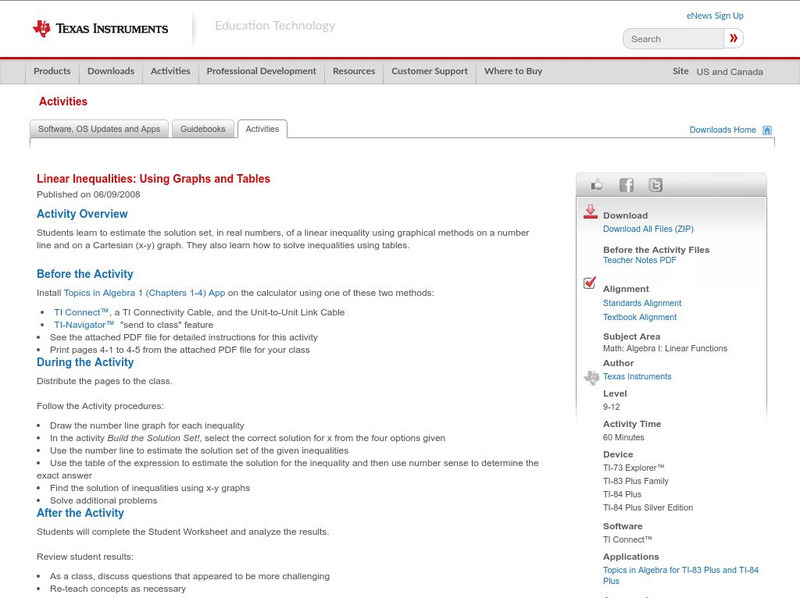Viewport: 800px width, 598px height.
Task: Click the Before the Activity heading
Action: 85,274
